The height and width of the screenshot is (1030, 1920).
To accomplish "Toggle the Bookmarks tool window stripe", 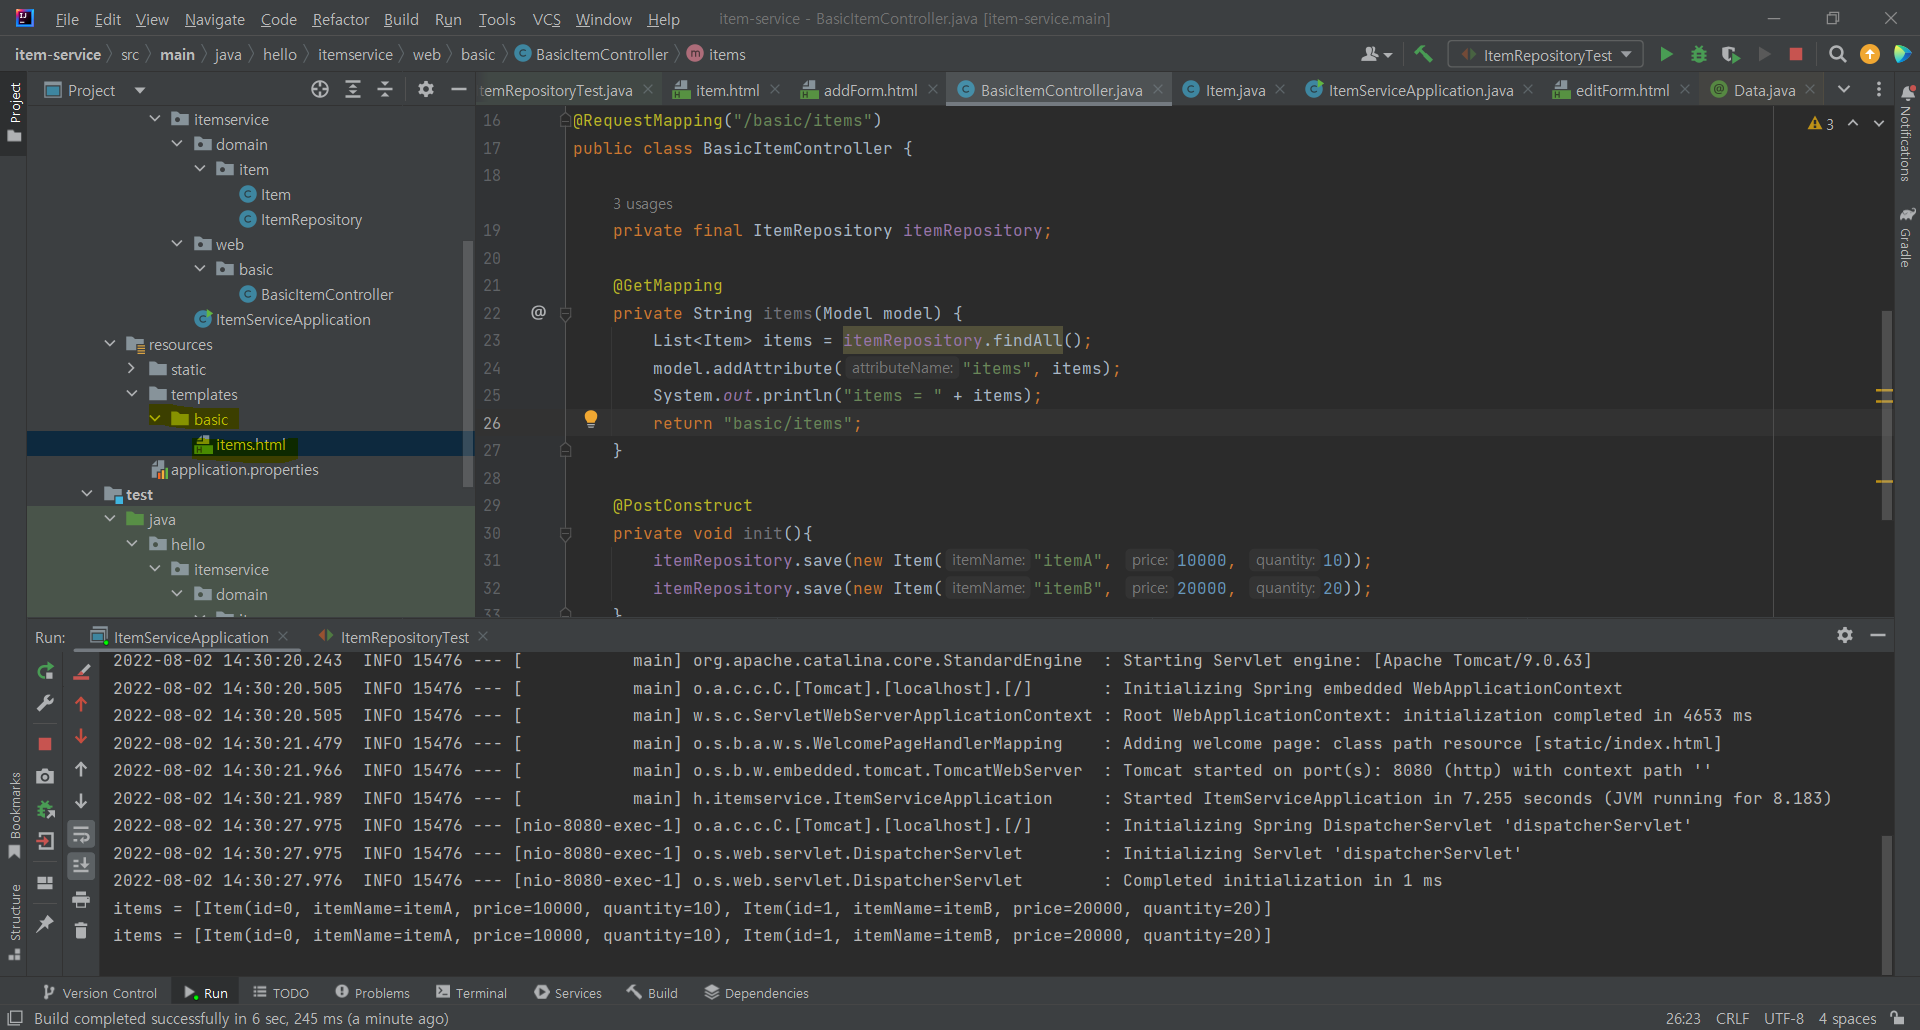I will point(14,815).
